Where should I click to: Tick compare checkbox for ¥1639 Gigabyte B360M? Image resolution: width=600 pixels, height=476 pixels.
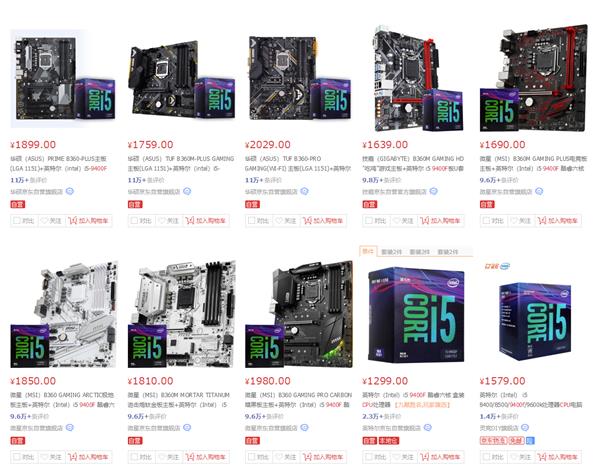point(368,221)
